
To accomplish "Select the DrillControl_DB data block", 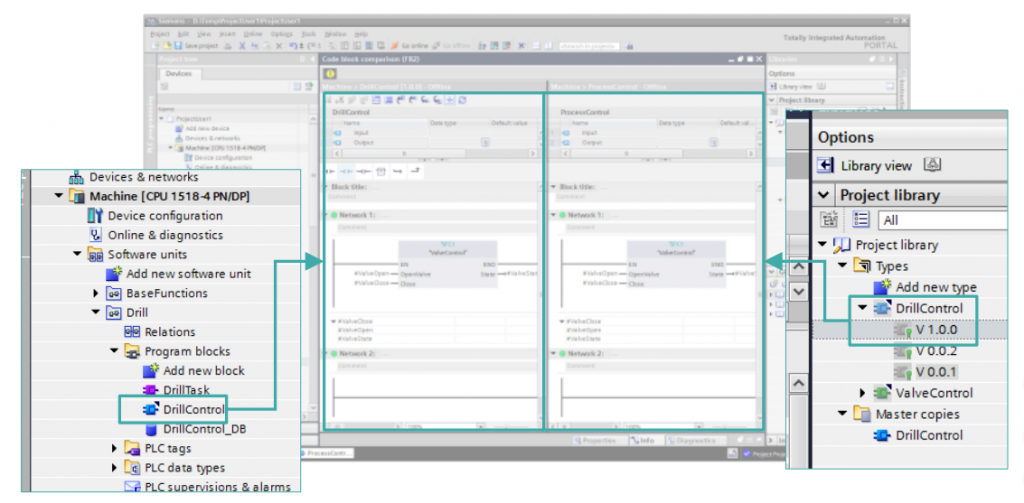I will (204, 429).
